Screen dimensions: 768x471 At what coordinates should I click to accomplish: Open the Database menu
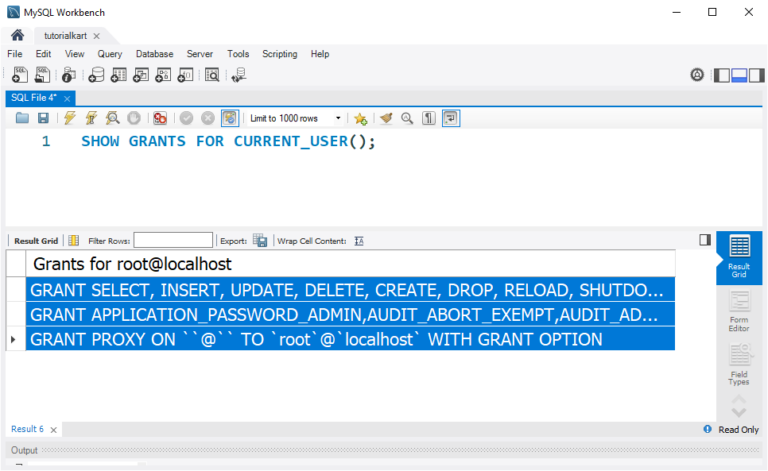(x=154, y=54)
